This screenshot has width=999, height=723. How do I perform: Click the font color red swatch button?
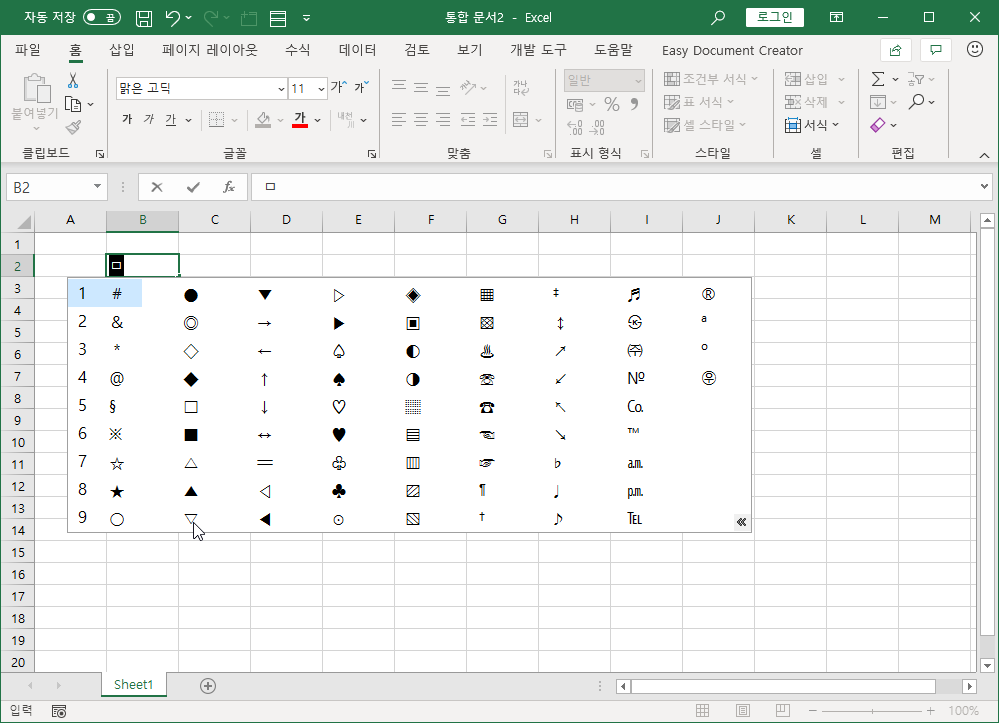(300, 120)
